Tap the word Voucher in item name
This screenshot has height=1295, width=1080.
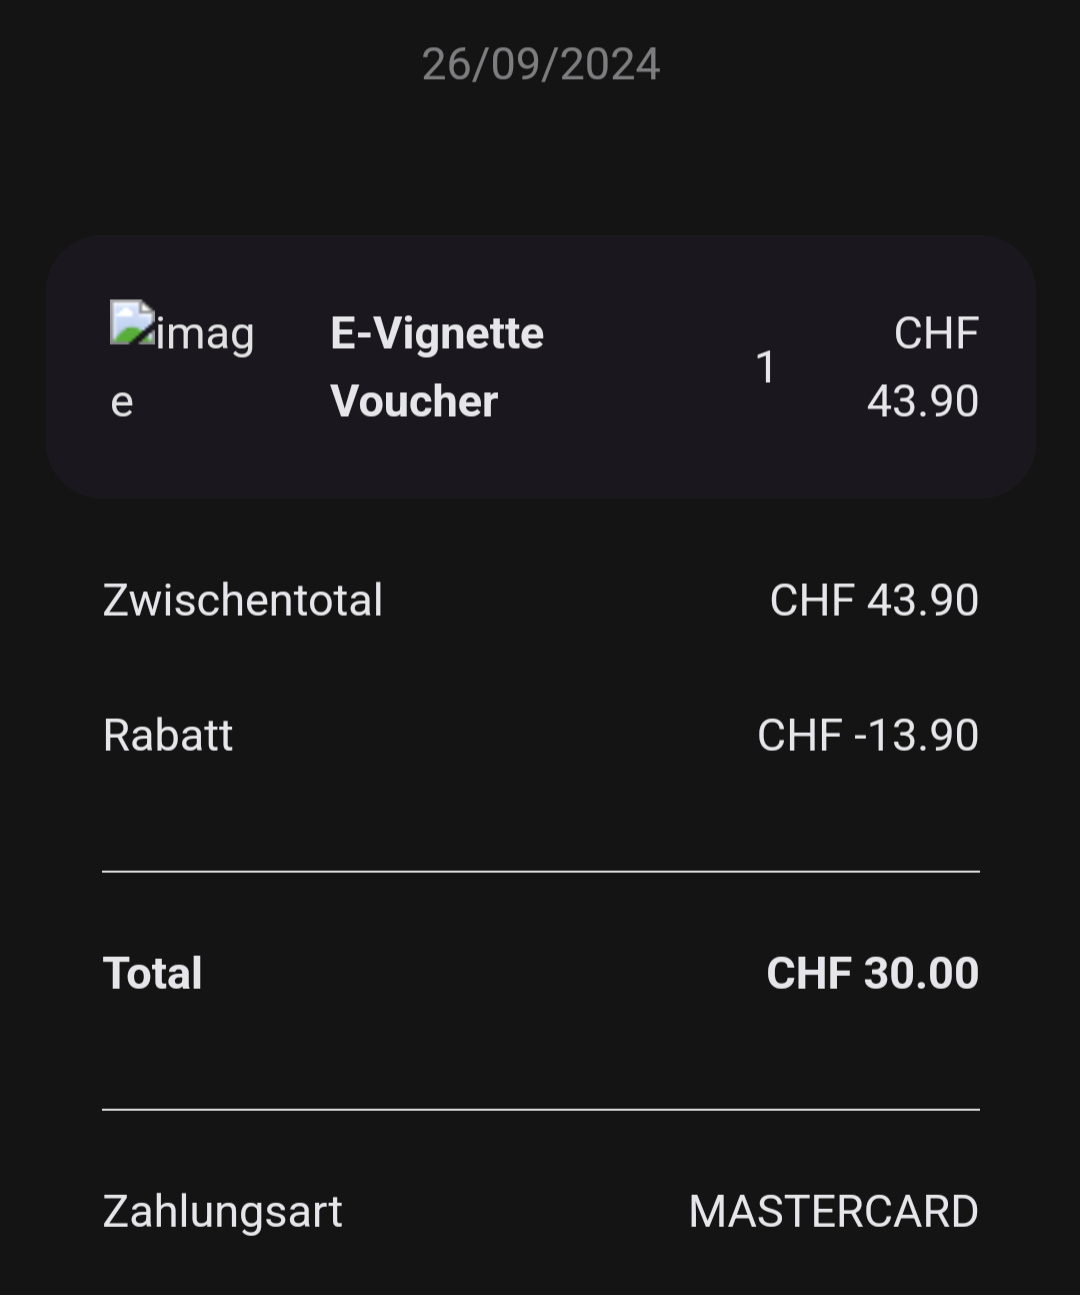[x=414, y=401]
